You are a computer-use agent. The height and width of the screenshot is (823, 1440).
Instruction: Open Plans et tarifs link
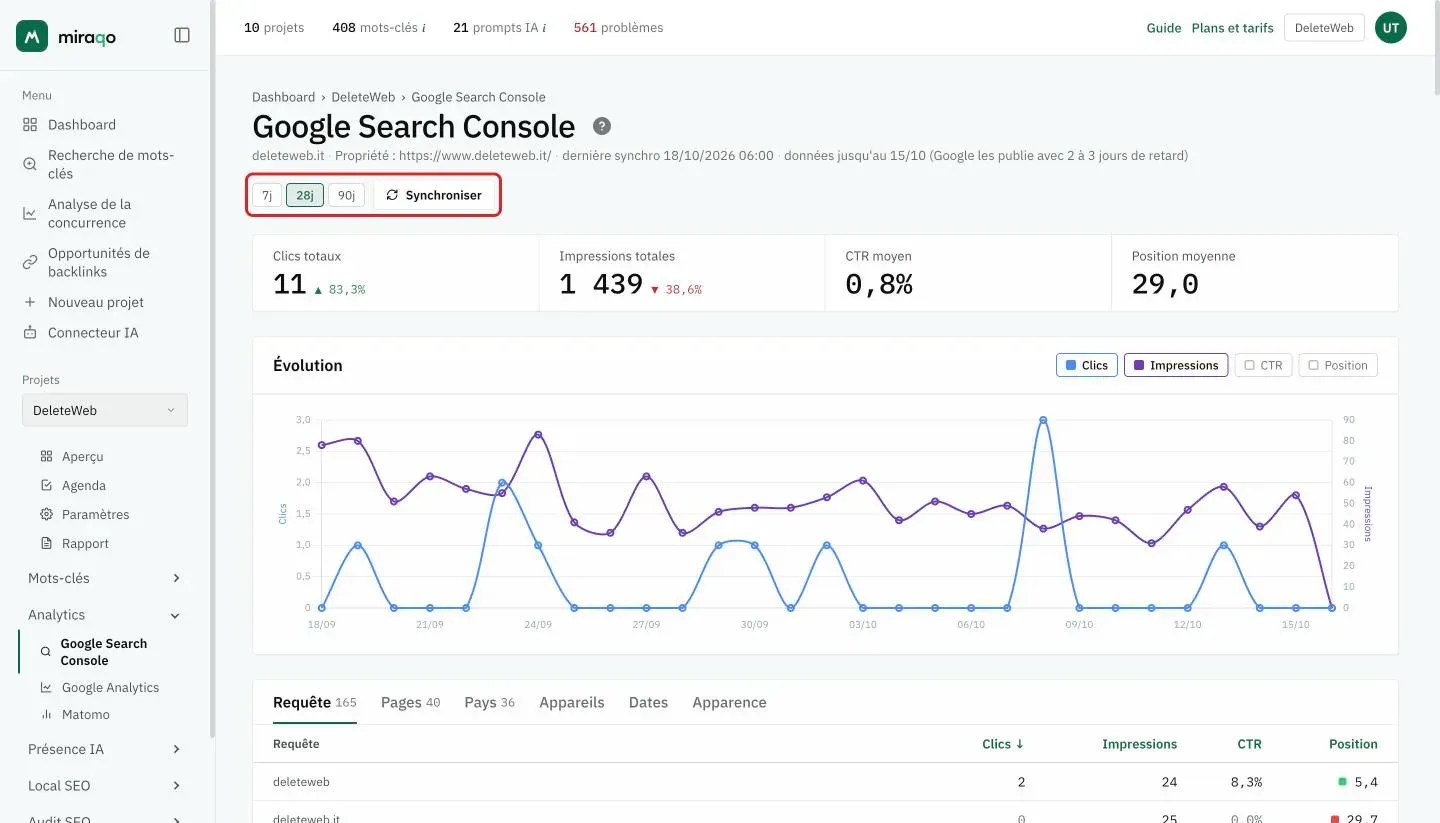1232,28
